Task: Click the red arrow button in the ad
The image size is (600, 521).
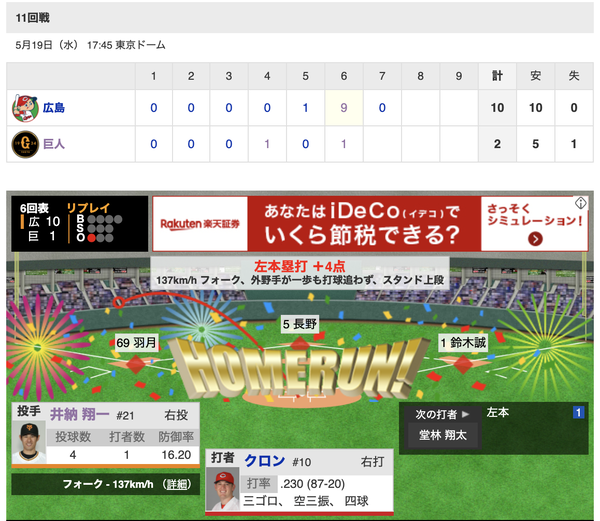Action: coord(535,239)
